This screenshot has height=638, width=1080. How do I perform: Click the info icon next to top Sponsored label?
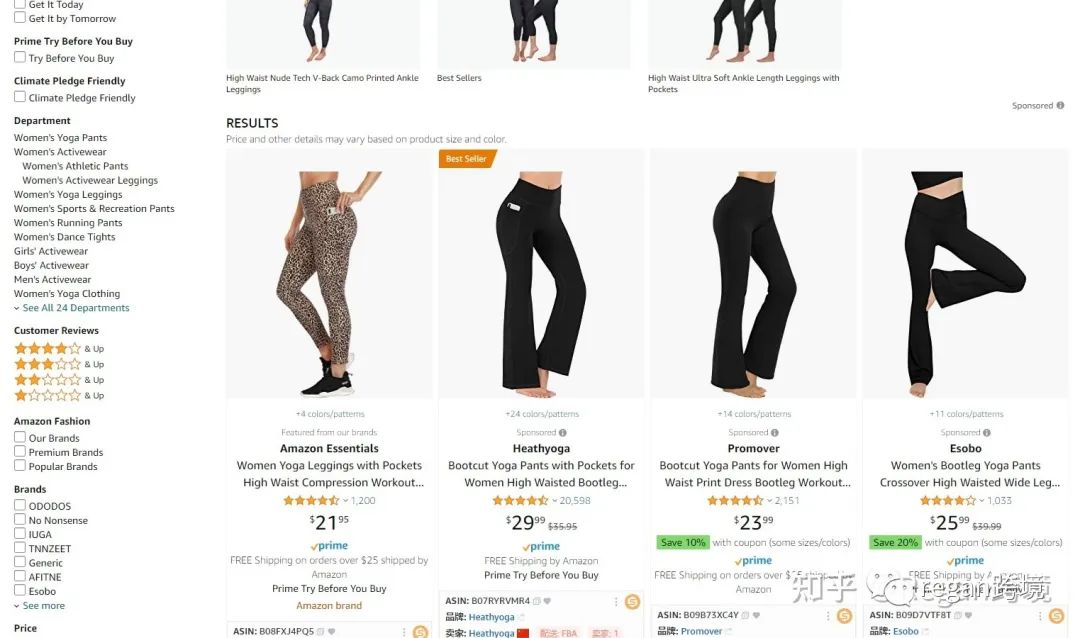[1060, 105]
